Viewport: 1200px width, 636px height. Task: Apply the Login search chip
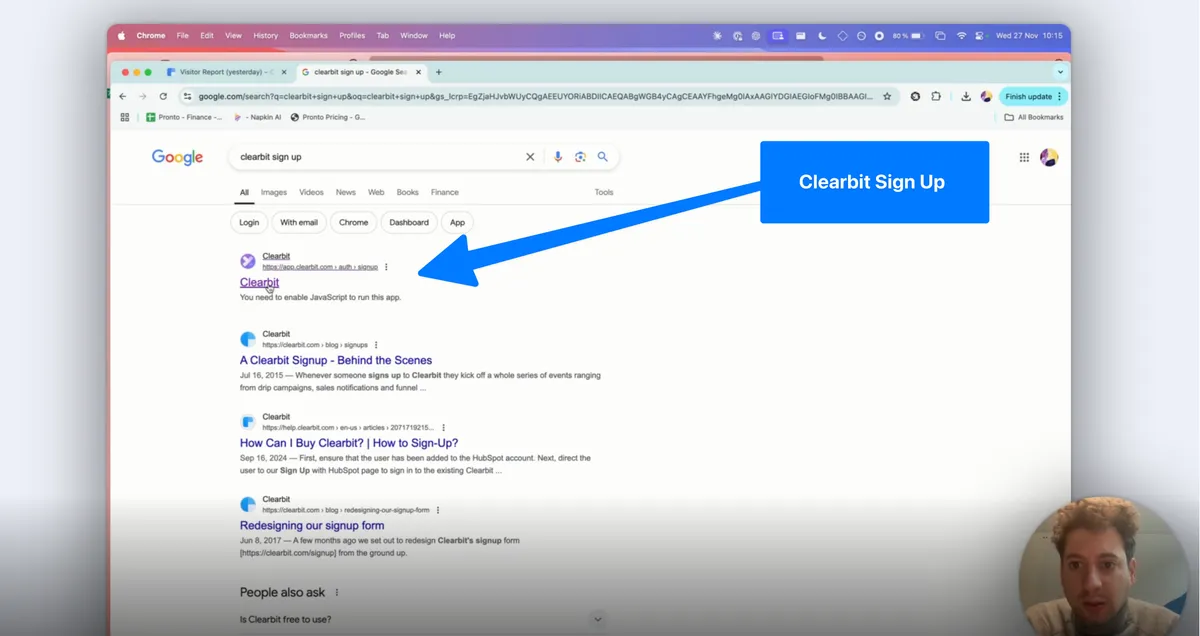pyautogui.click(x=249, y=222)
